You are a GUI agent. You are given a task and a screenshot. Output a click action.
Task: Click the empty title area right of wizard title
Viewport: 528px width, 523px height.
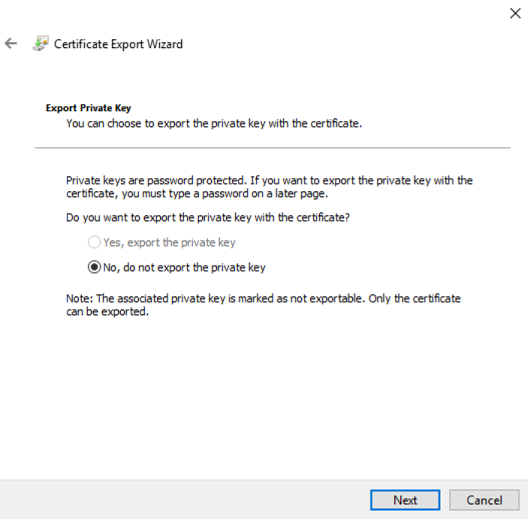coord(347,44)
